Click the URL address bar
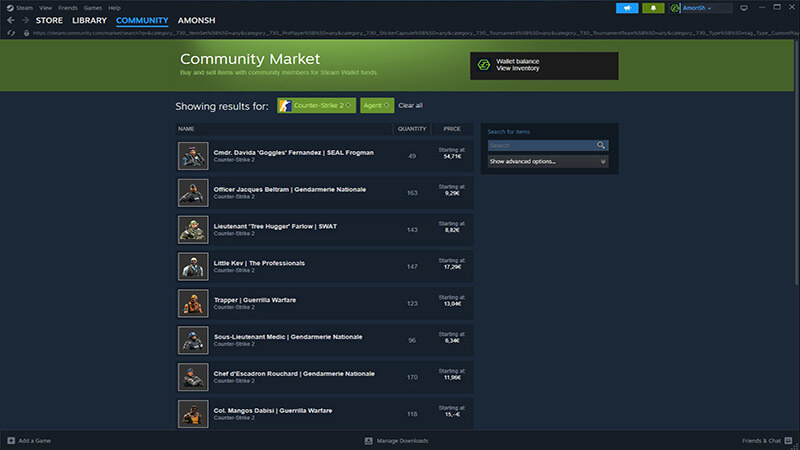 pos(414,33)
